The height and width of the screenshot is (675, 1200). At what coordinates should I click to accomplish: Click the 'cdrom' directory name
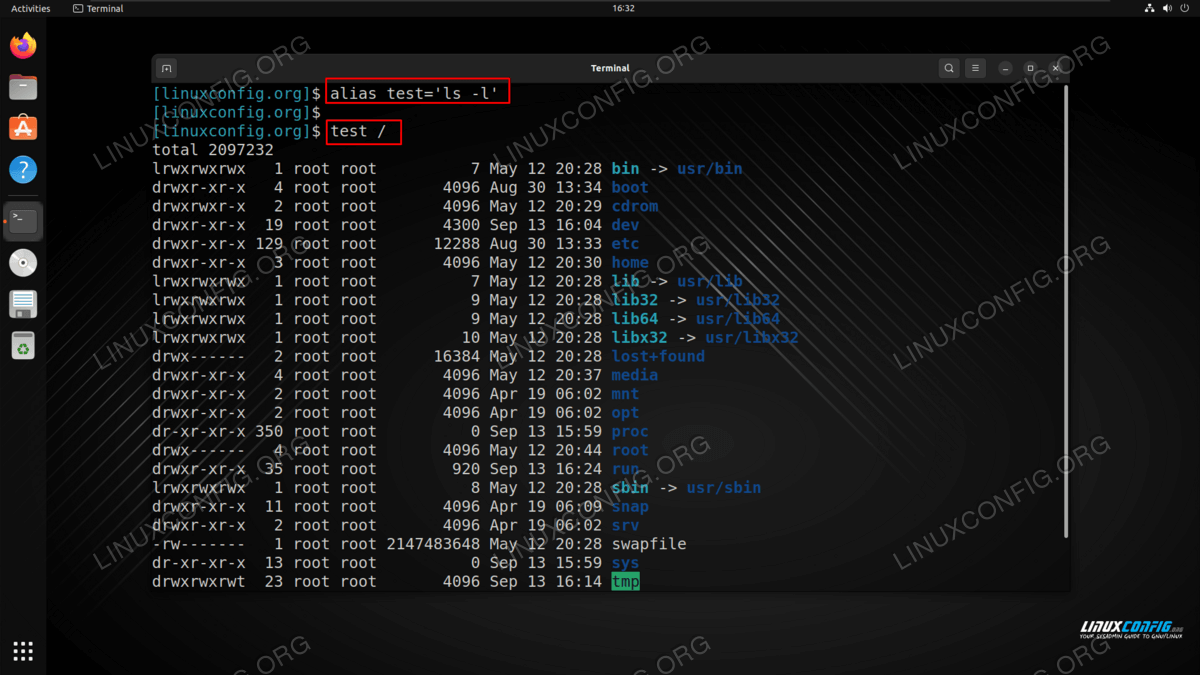click(635, 206)
